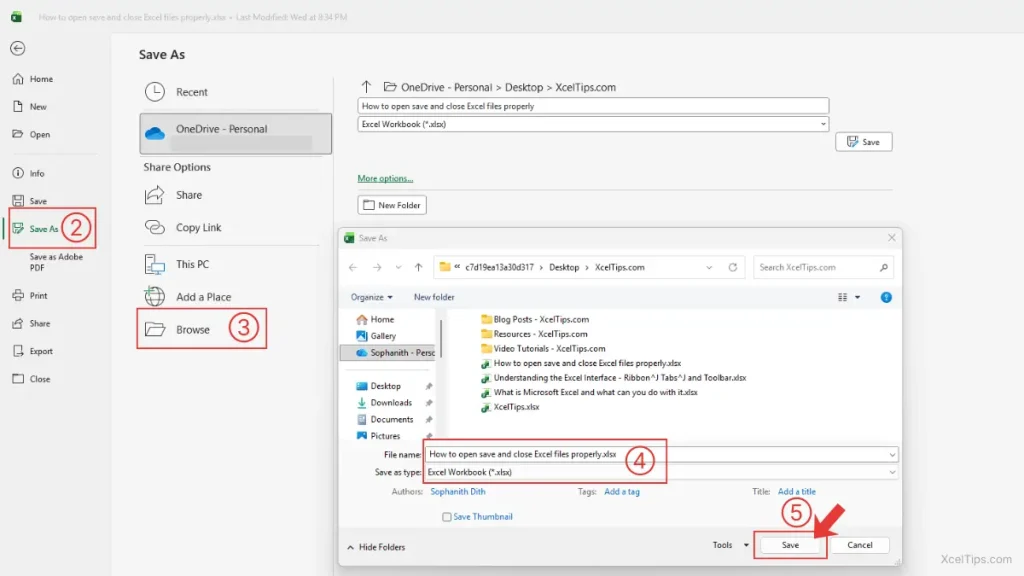Unpin Documents from Quick access
The height and width of the screenshot is (576, 1024).
(x=428, y=419)
